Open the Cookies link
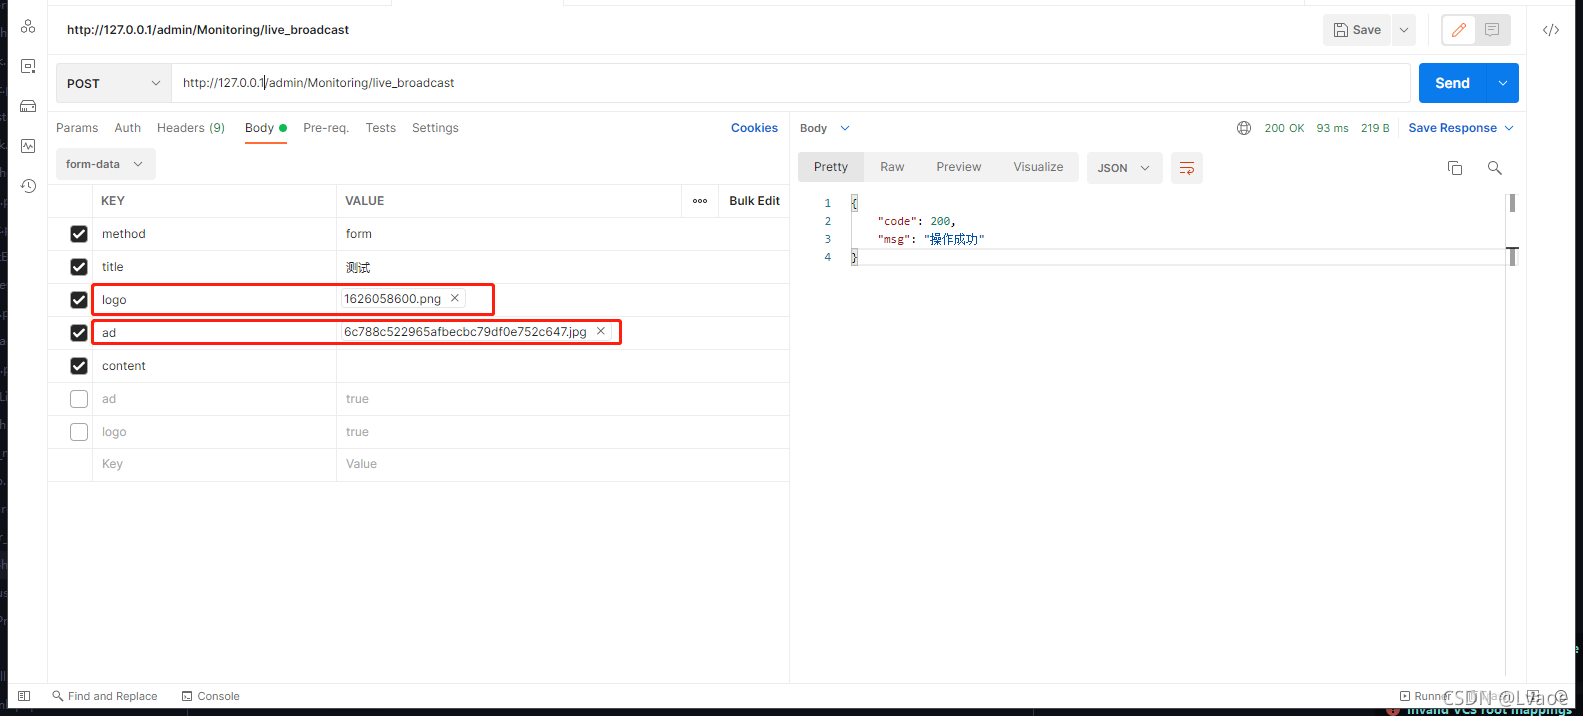Image resolution: width=1583 pixels, height=716 pixels. pyautogui.click(x=754, y=128)
